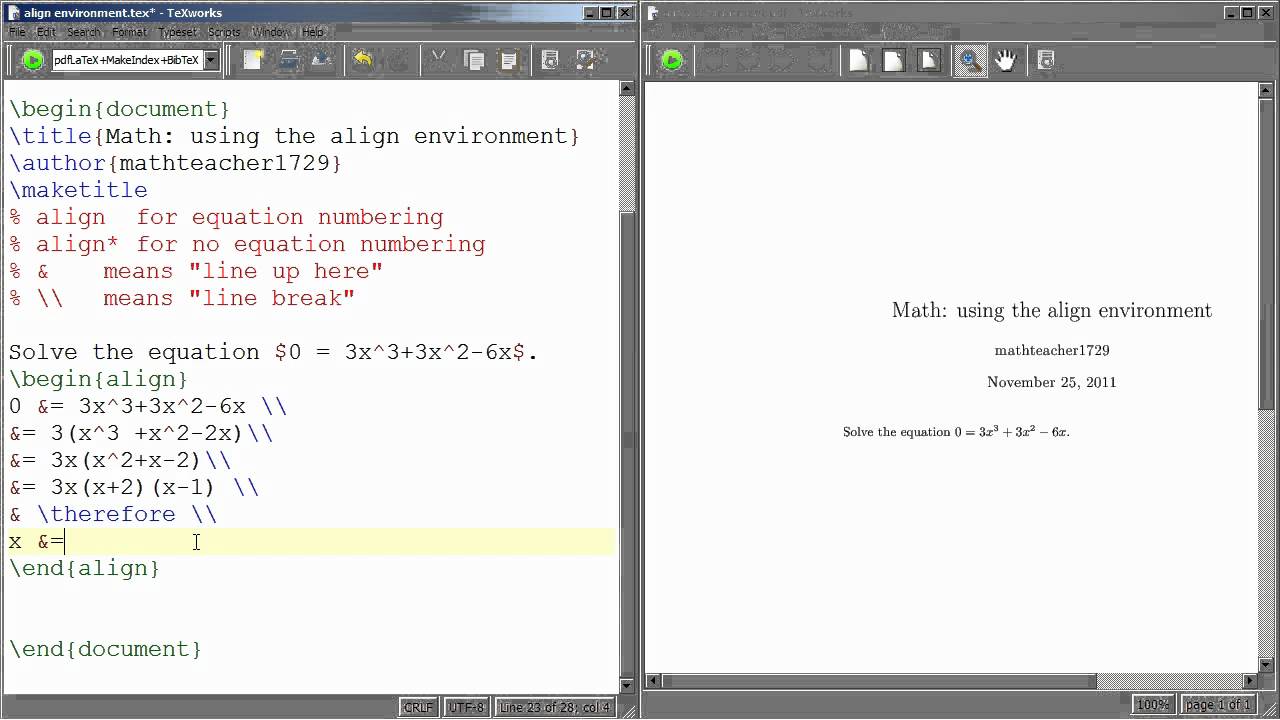Click the Paste clipboard icon
The width and height of the screenshot is (1280, 720).
click(x=509, y=60)
